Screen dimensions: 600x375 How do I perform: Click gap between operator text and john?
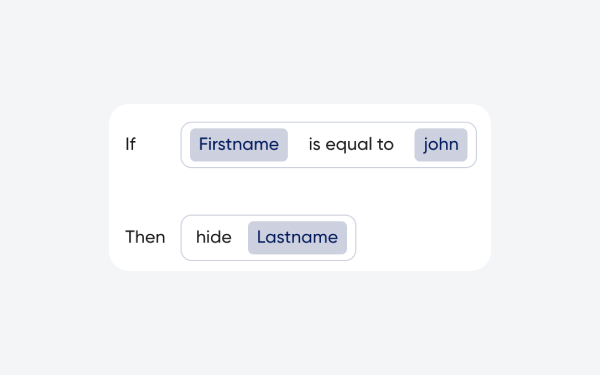(x=404, y=145)
